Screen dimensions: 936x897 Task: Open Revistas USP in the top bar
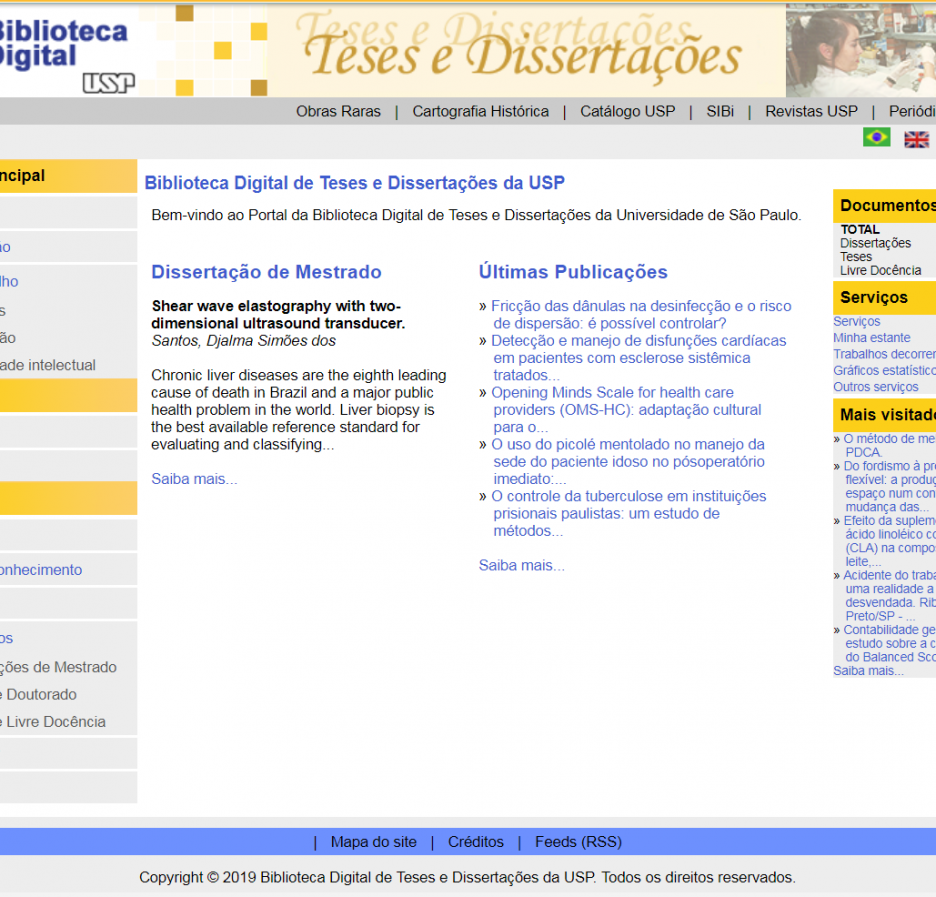tap(811, 112)
